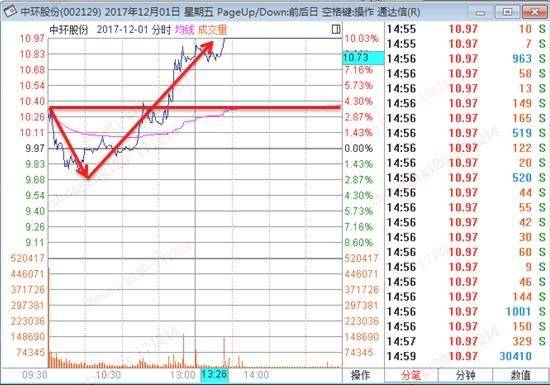The image size is (550, 385).
Task: Select the 14:56 trade row with volume 1001
Action: [x=467, y=311]
